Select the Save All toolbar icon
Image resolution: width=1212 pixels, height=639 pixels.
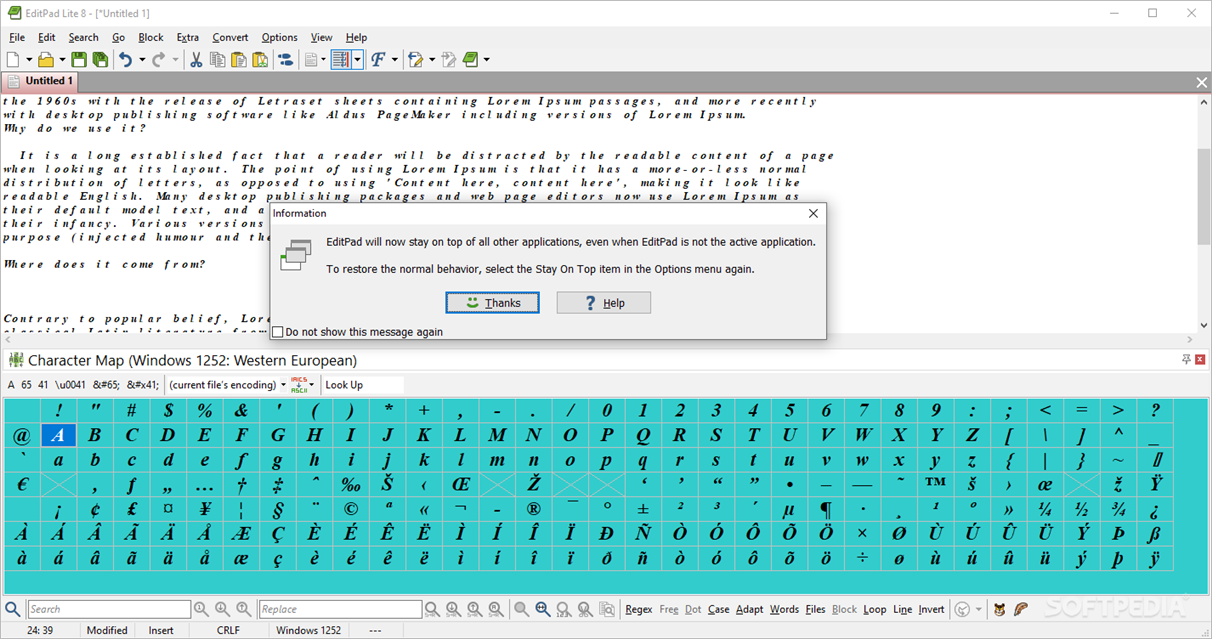101,59
